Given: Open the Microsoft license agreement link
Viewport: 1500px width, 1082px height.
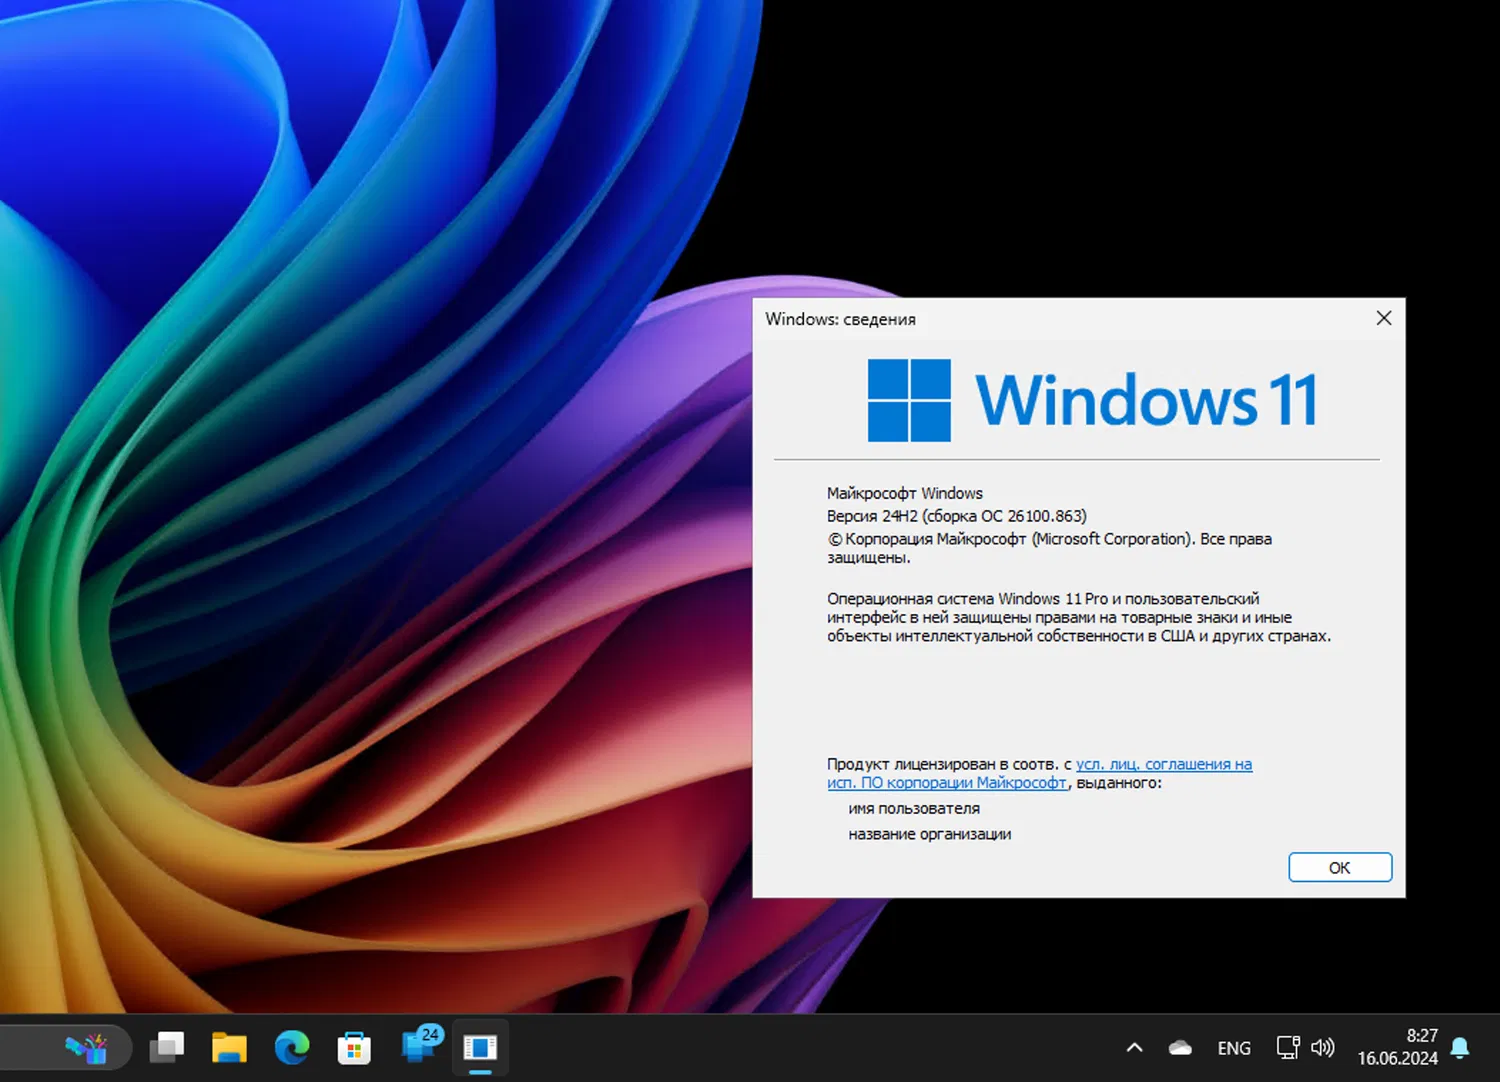Looking at the screenshot, I should coord(1162,765).
